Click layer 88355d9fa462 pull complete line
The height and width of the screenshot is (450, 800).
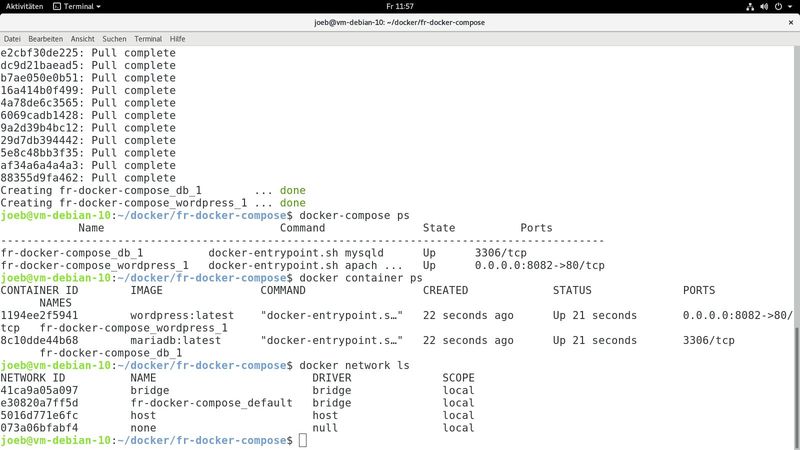88,178
